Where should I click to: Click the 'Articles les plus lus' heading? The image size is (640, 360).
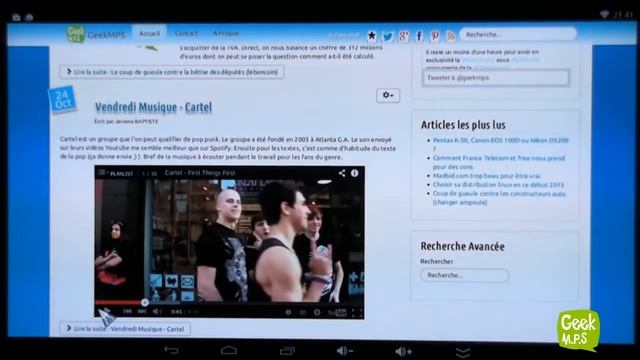[x=463, y=125]
